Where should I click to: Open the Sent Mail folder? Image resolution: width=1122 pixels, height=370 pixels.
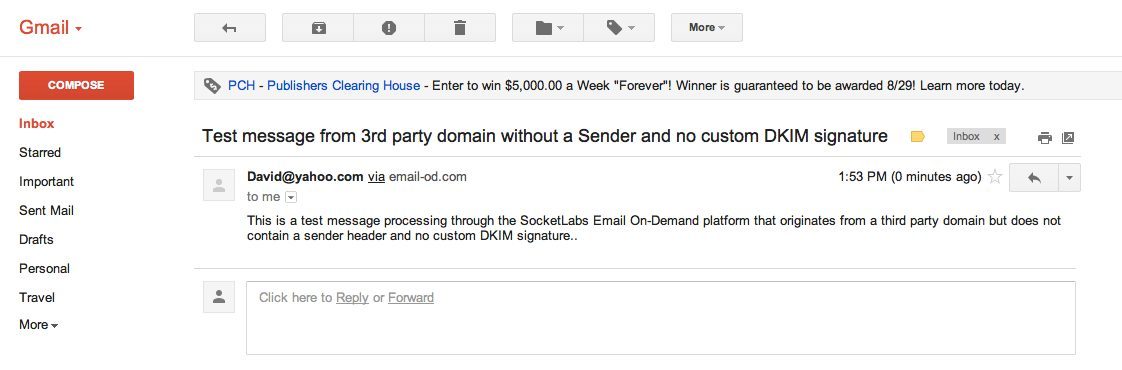(x=47, y=210)
